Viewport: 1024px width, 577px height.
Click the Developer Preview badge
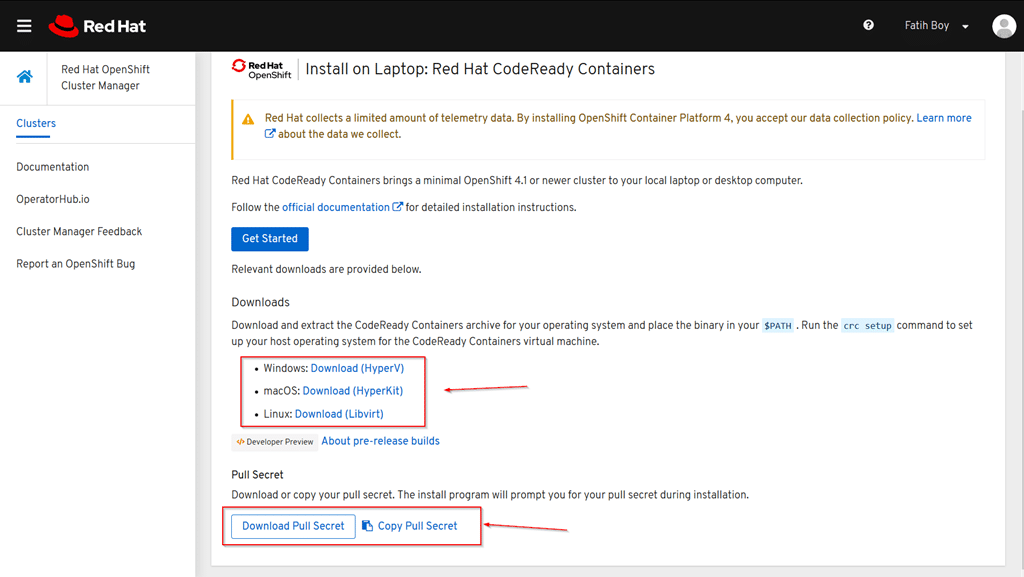point(275,442)
